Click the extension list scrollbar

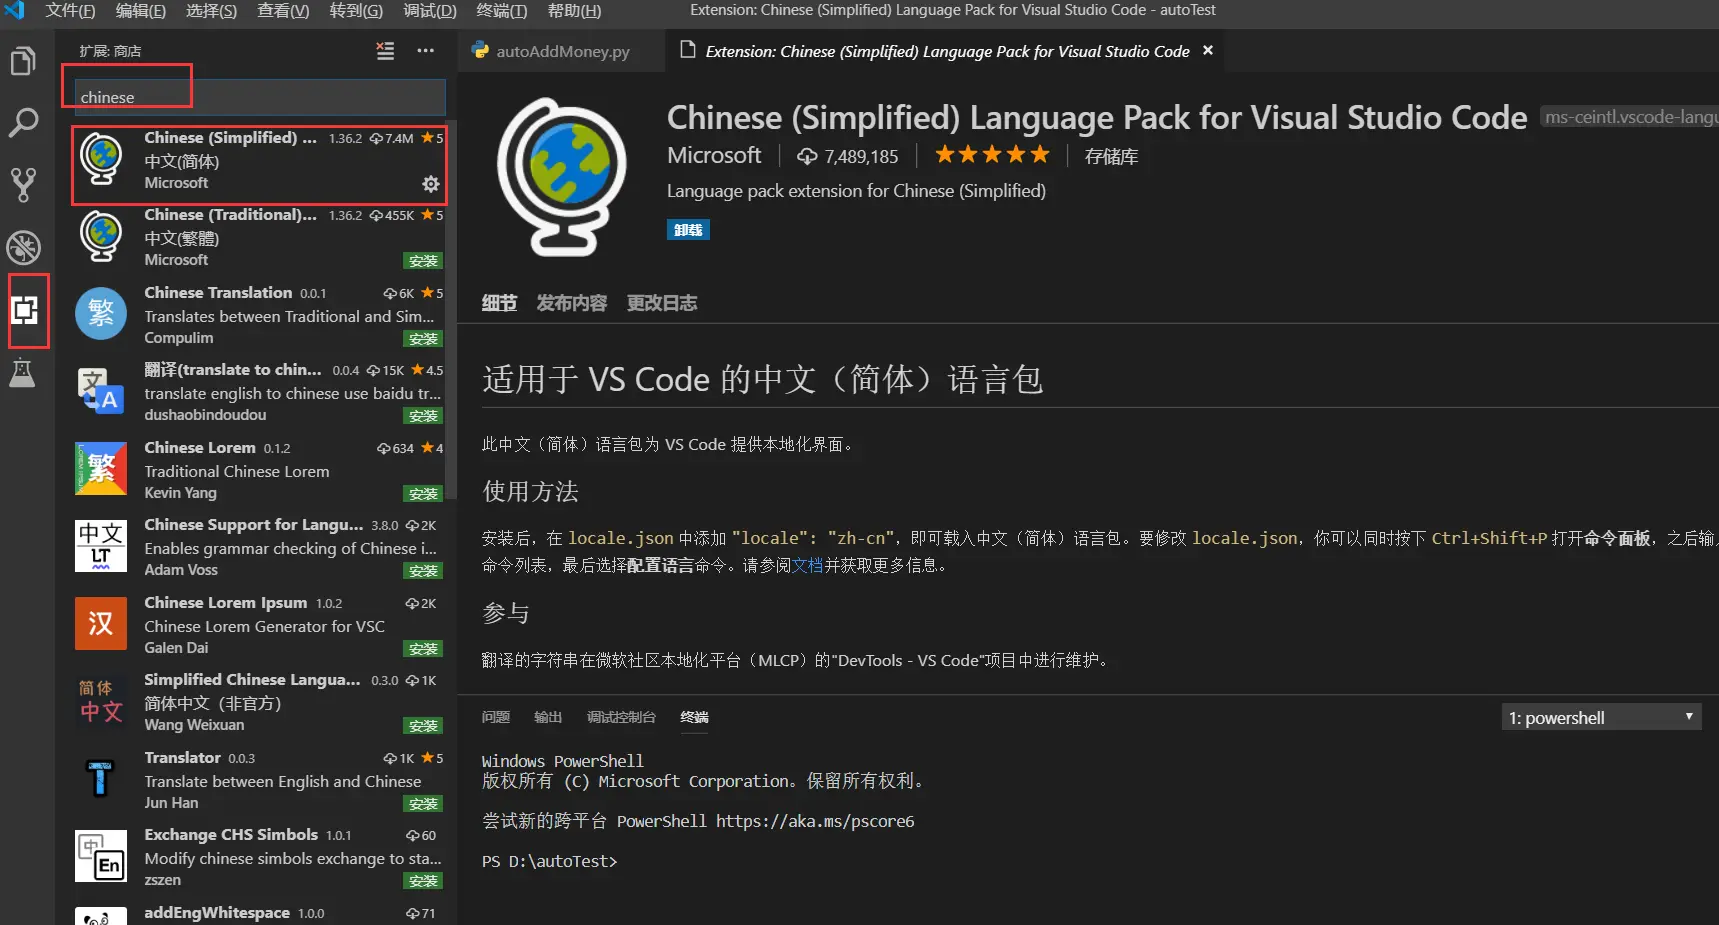coord(451,310)
